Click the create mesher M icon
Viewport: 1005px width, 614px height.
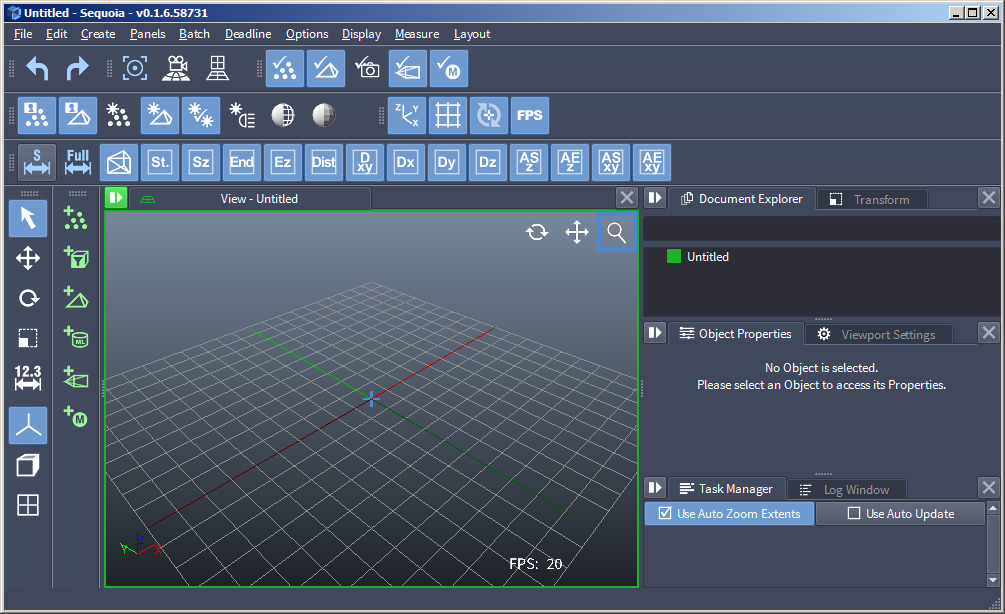pyautogui.click(x=76, y=417)
